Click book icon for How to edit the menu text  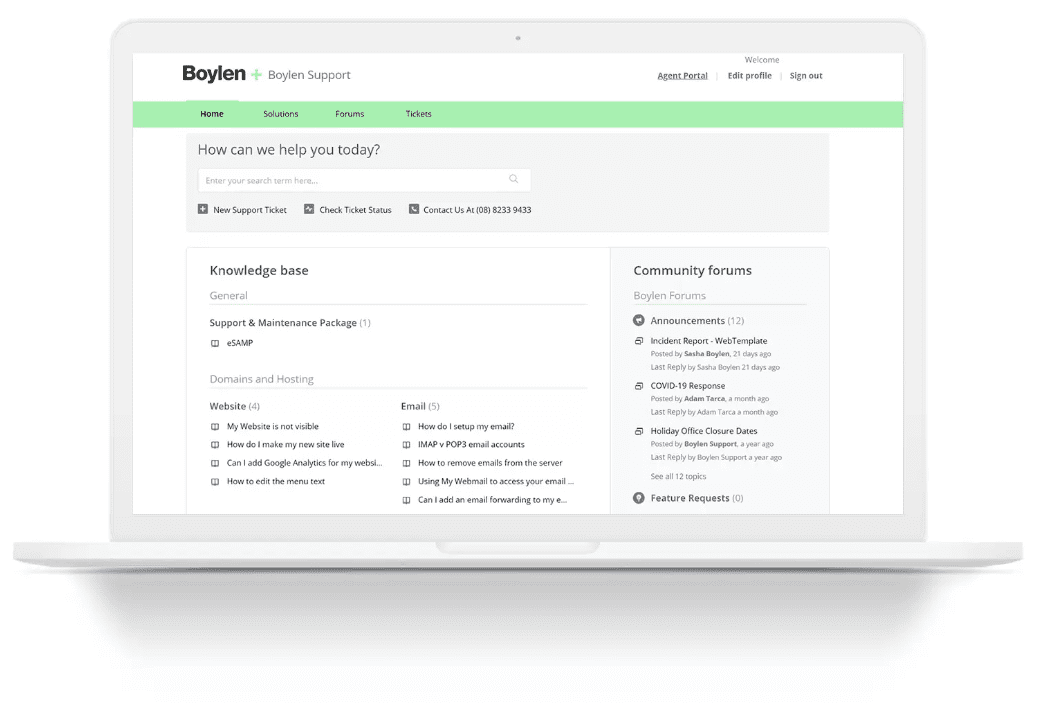215,482
